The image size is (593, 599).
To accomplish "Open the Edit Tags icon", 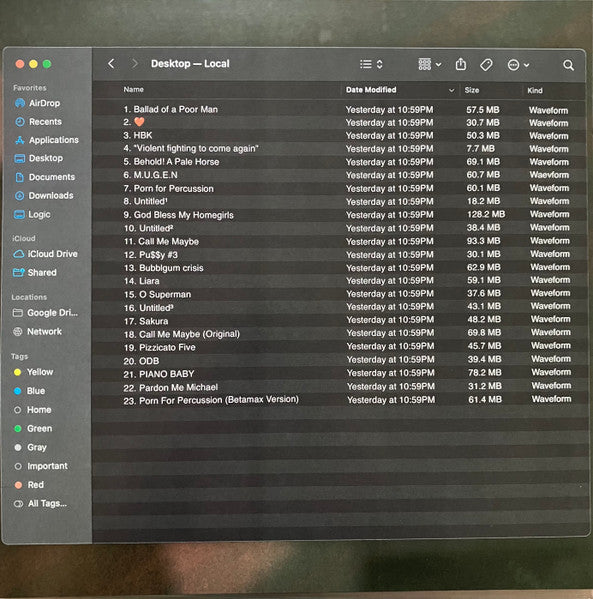I will [x=486, y=65].
